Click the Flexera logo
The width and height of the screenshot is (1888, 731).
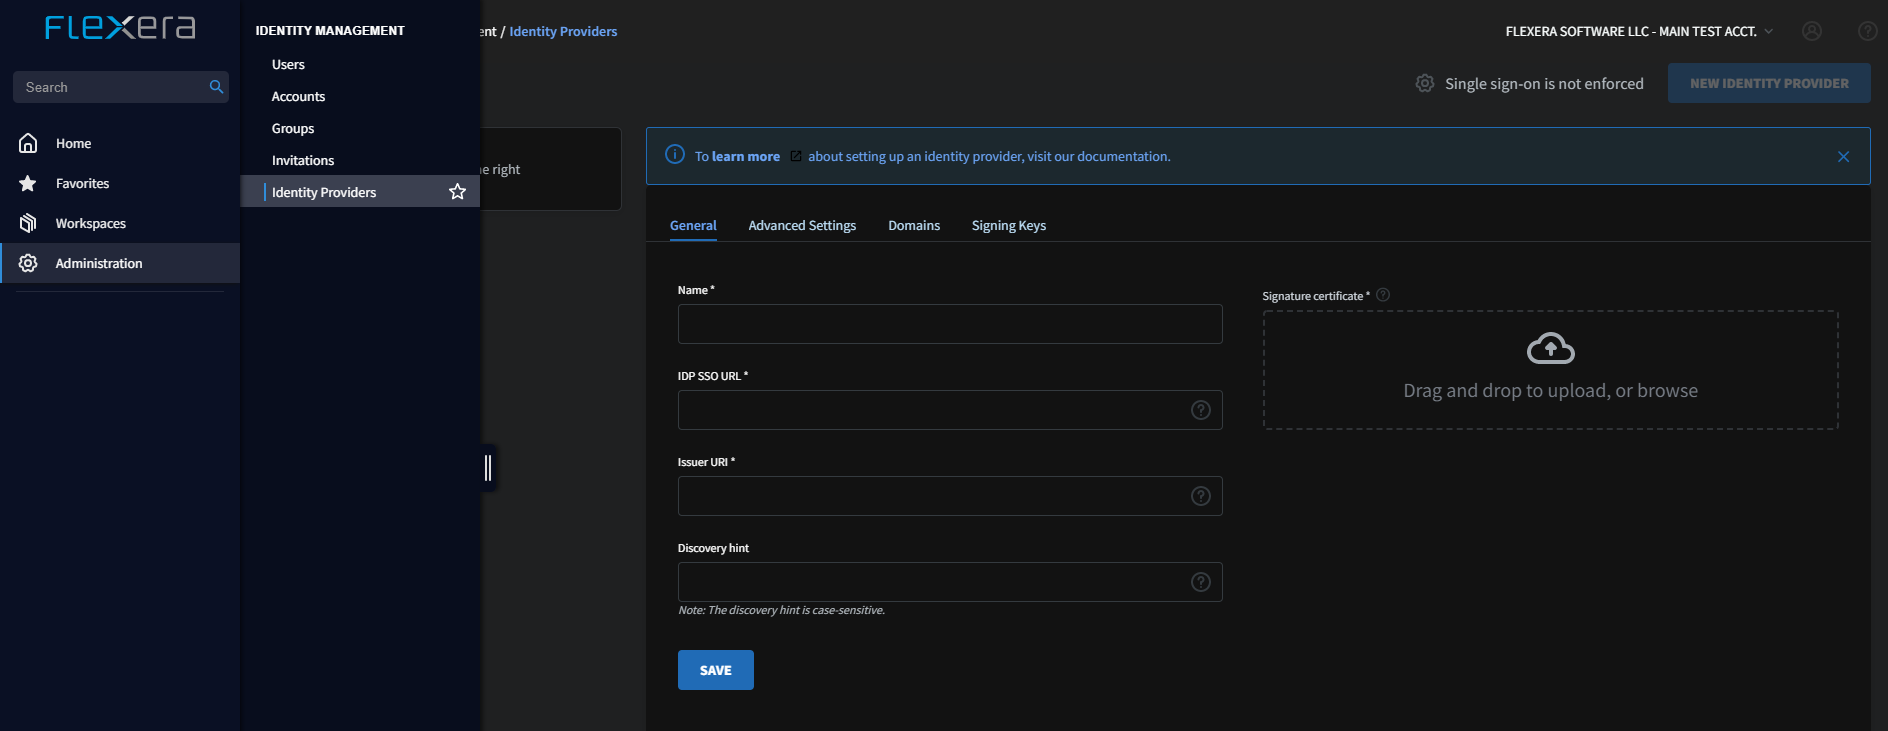[120, 27]
